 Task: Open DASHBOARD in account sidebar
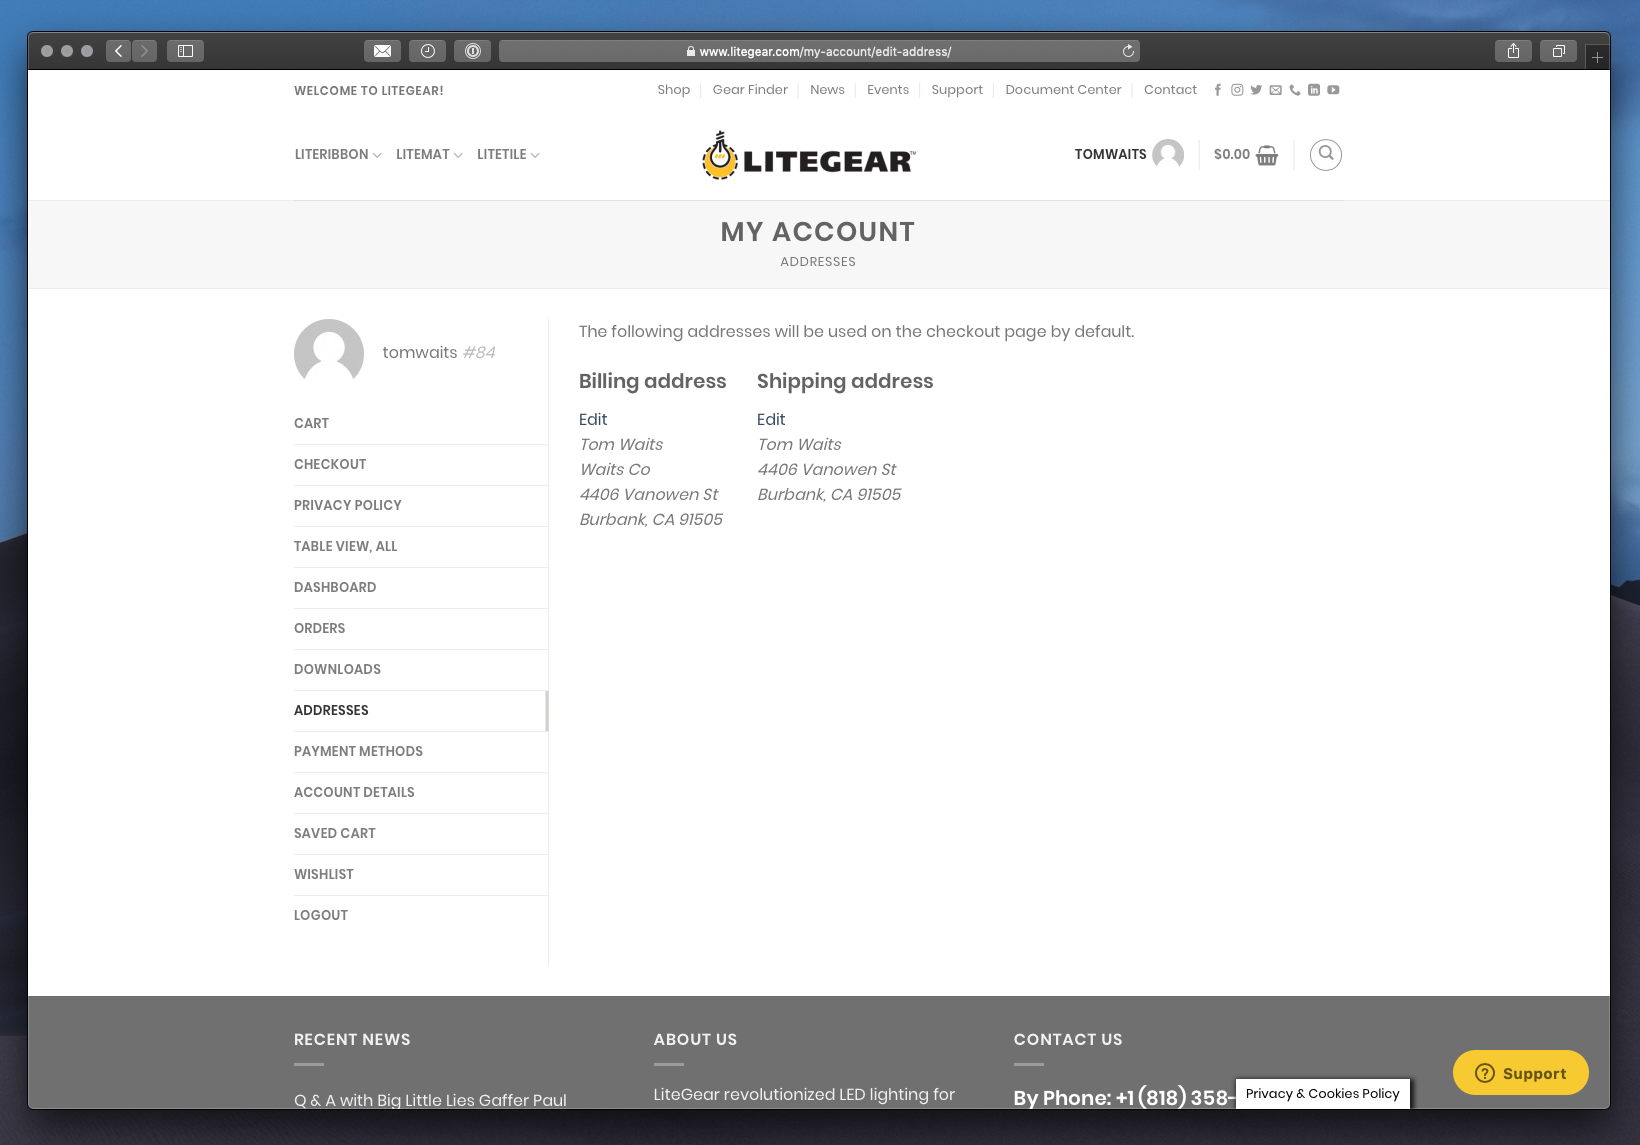click(421, 588)
